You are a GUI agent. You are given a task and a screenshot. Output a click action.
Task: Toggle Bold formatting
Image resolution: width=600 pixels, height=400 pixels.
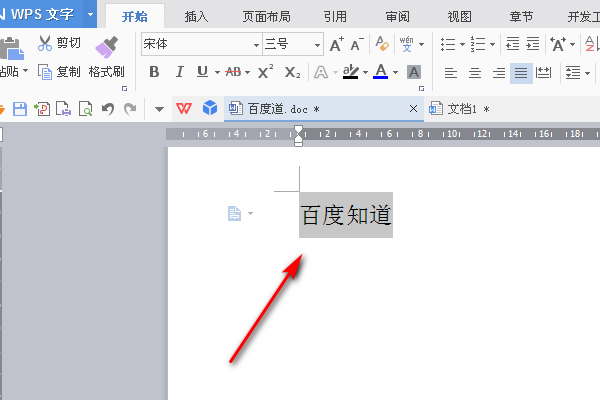[x=154, y=72]
